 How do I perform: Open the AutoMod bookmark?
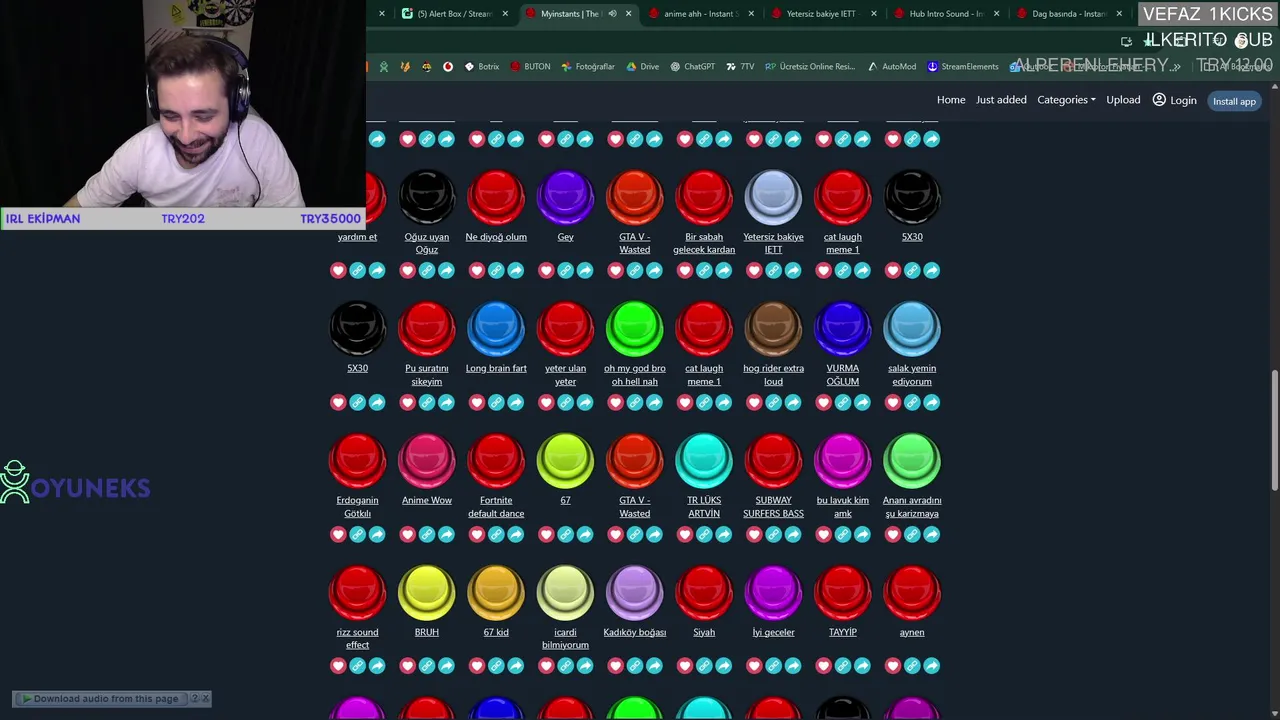point(891,67)
